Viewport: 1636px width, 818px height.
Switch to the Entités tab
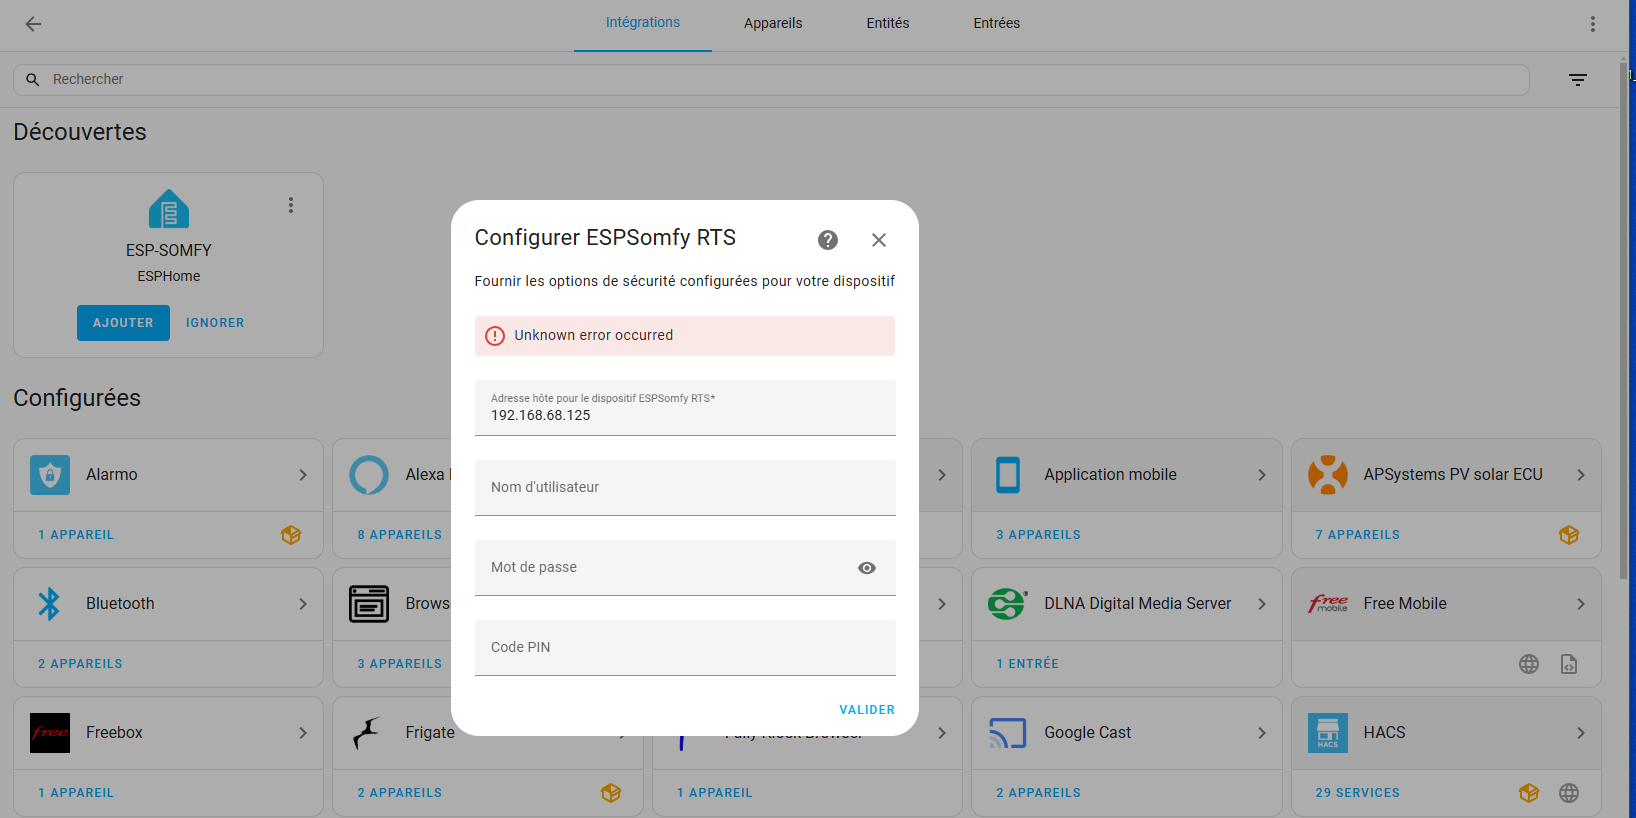click(888, 23)
